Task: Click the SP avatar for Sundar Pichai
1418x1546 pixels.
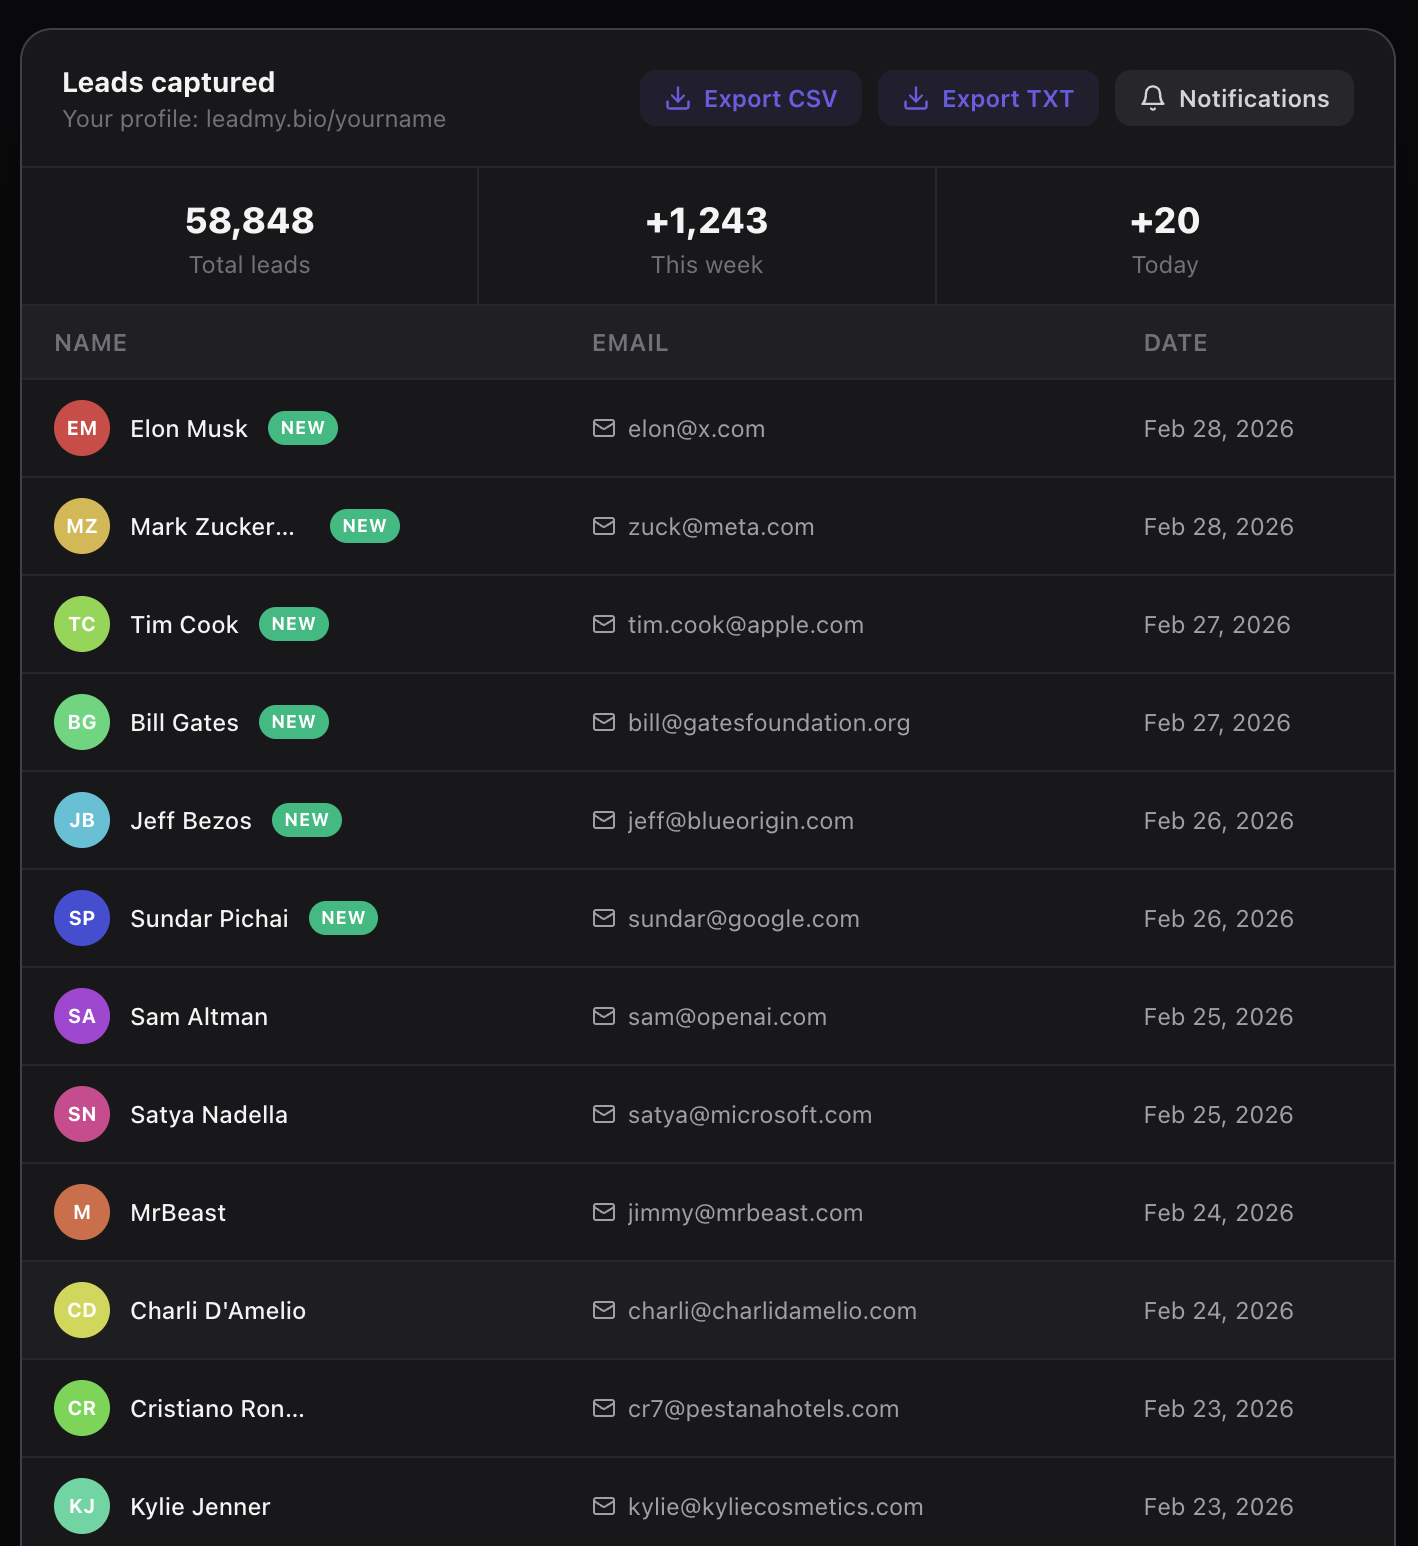Action: 82,918
